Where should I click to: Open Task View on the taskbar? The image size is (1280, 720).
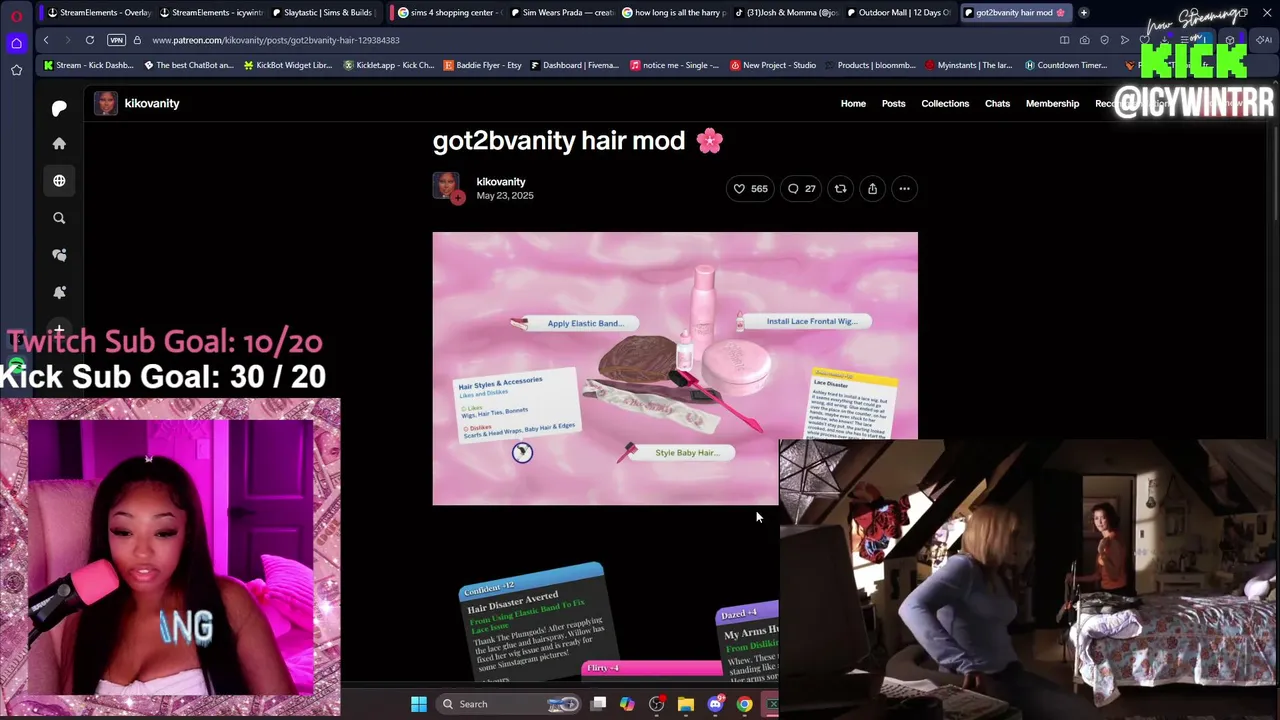(598, 704)
